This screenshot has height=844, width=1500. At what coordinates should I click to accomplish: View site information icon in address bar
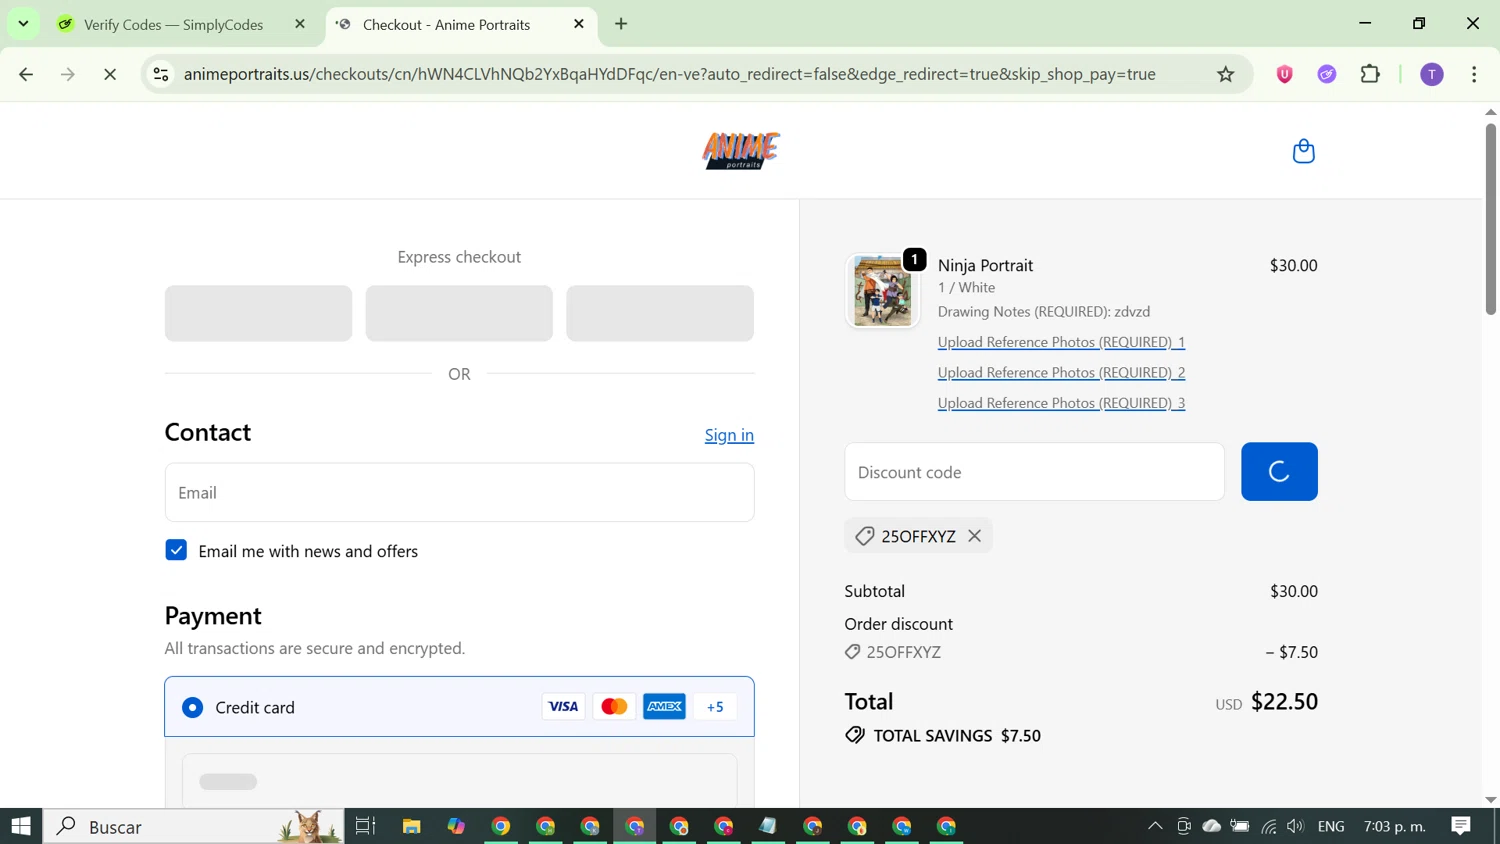(x=161, y=74)
